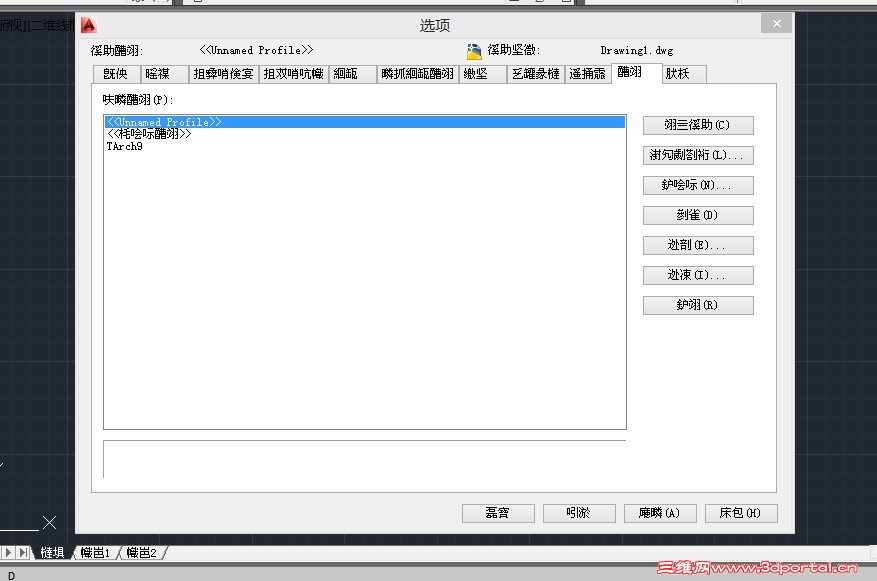Open the third (Open and Save) tab

(x=224, y=74)
